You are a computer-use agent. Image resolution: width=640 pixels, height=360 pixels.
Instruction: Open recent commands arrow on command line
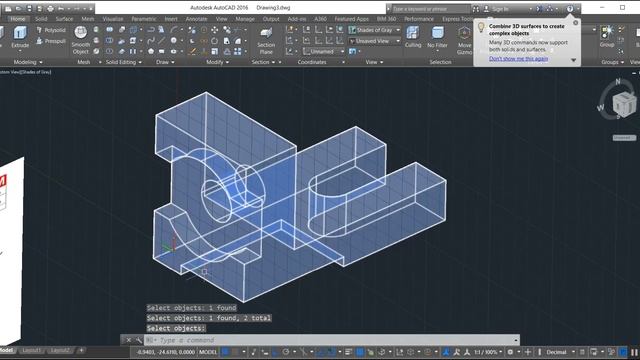coord(516,340)
